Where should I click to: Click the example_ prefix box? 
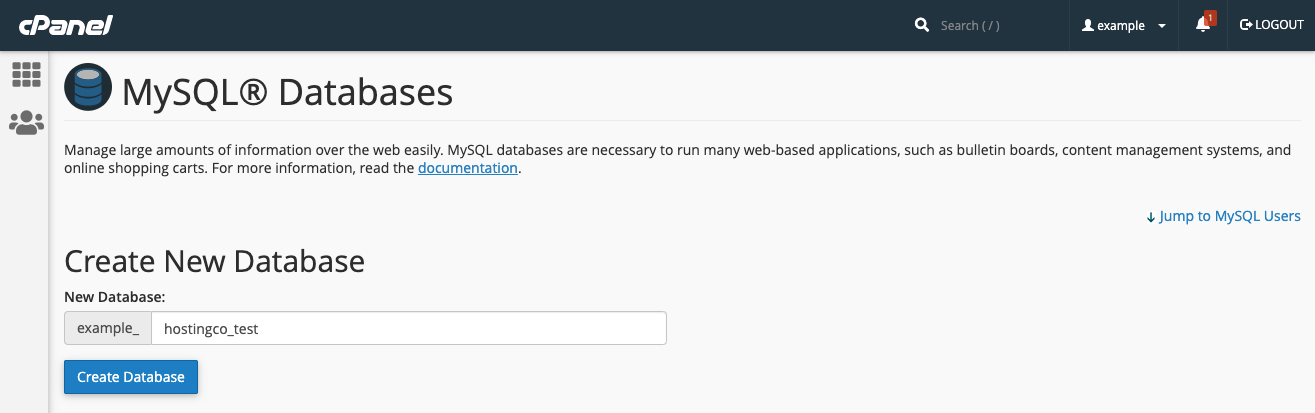[108, 328]
